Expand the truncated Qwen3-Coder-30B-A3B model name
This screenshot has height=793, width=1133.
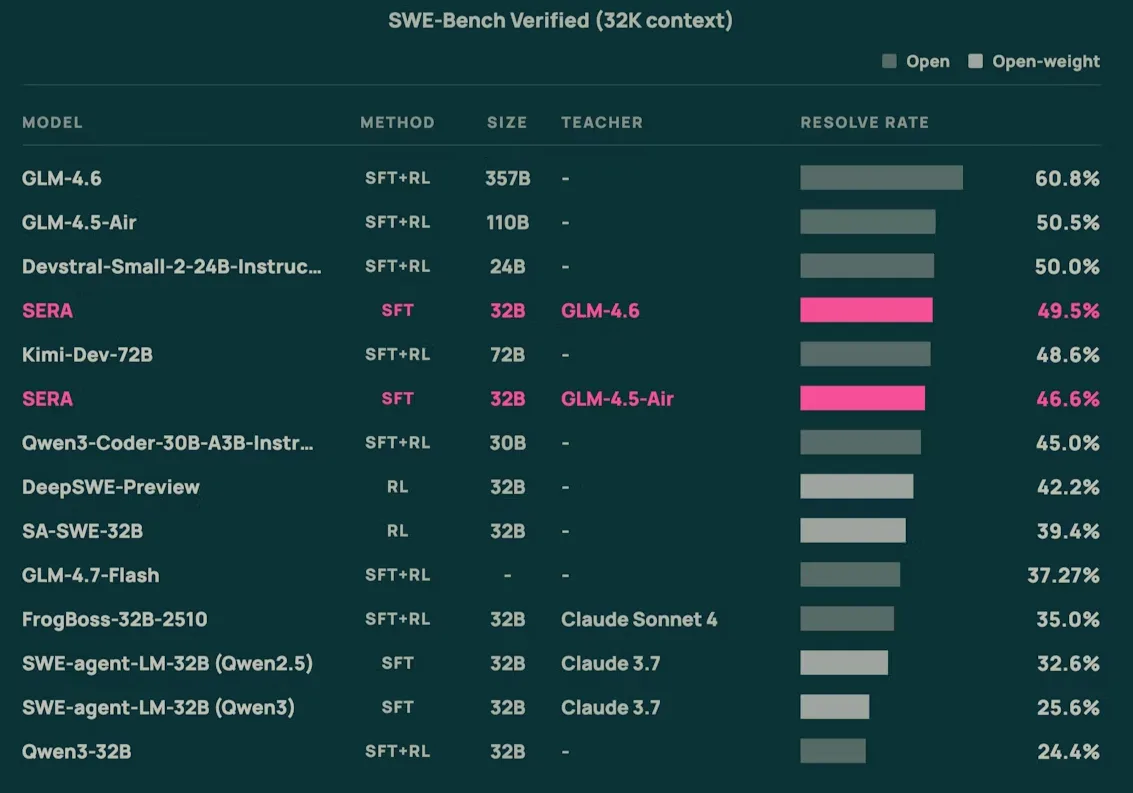click(x=168, y=443)
